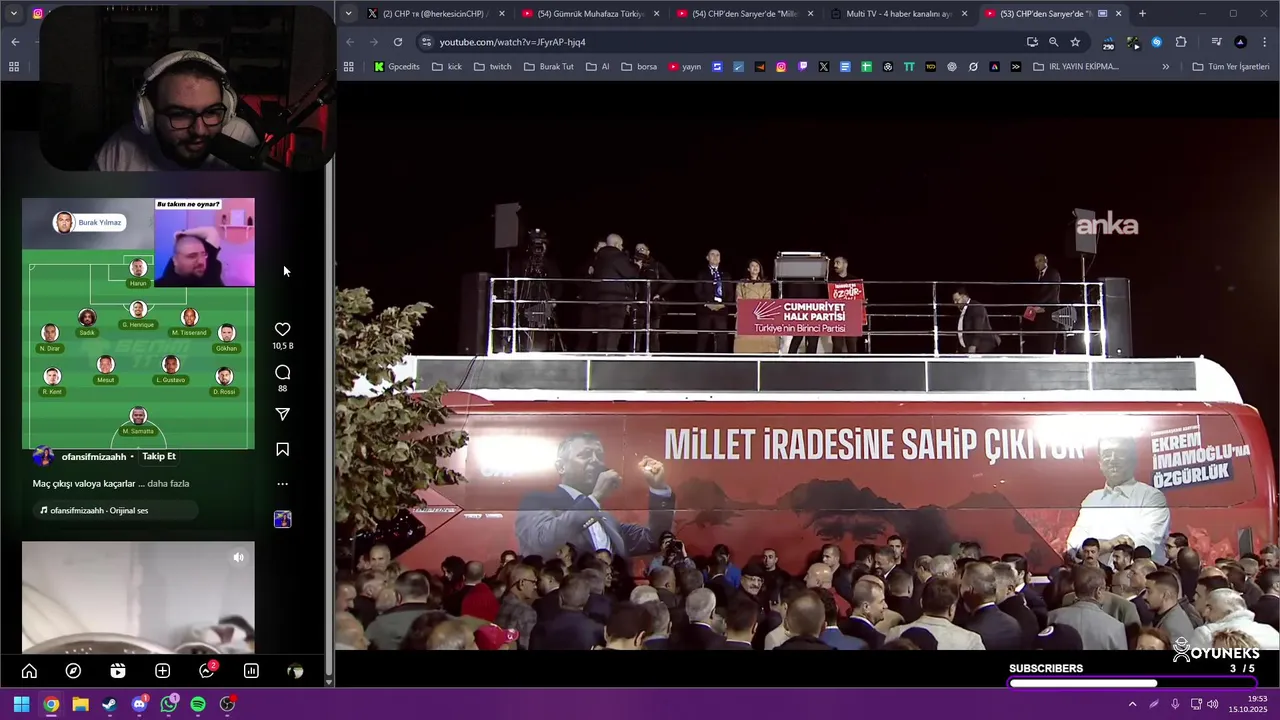Bookmark this page with the star icon
The image size is (1280, 720).
pyautogui.click(x=1075, y=42)
